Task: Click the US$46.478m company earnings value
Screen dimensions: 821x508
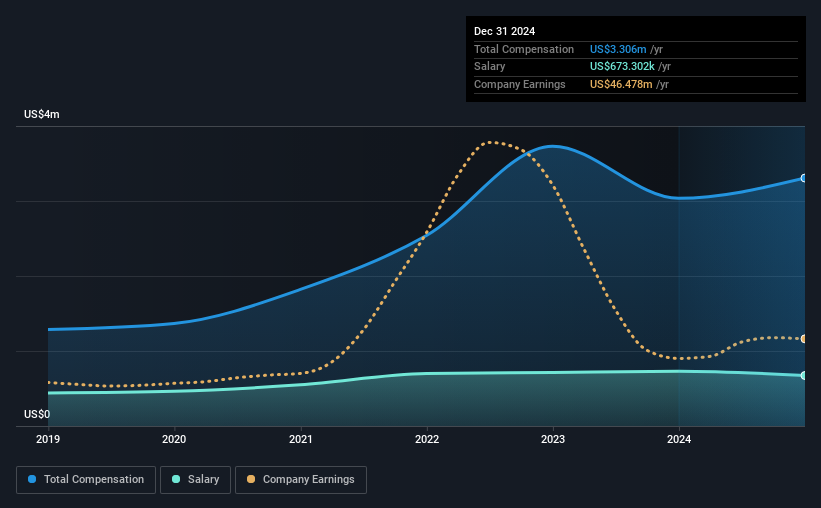Action: pyautogui.click(x=621, y=84)
